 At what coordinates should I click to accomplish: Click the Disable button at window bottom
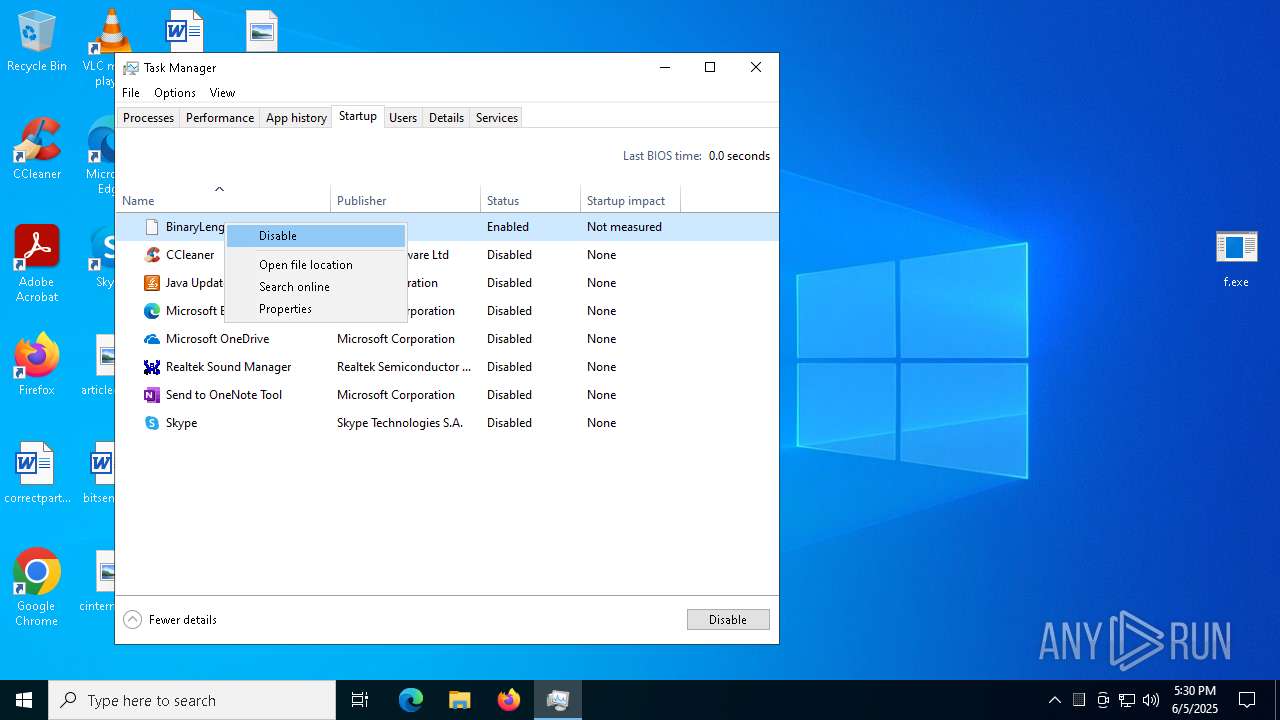coord(728,620)
